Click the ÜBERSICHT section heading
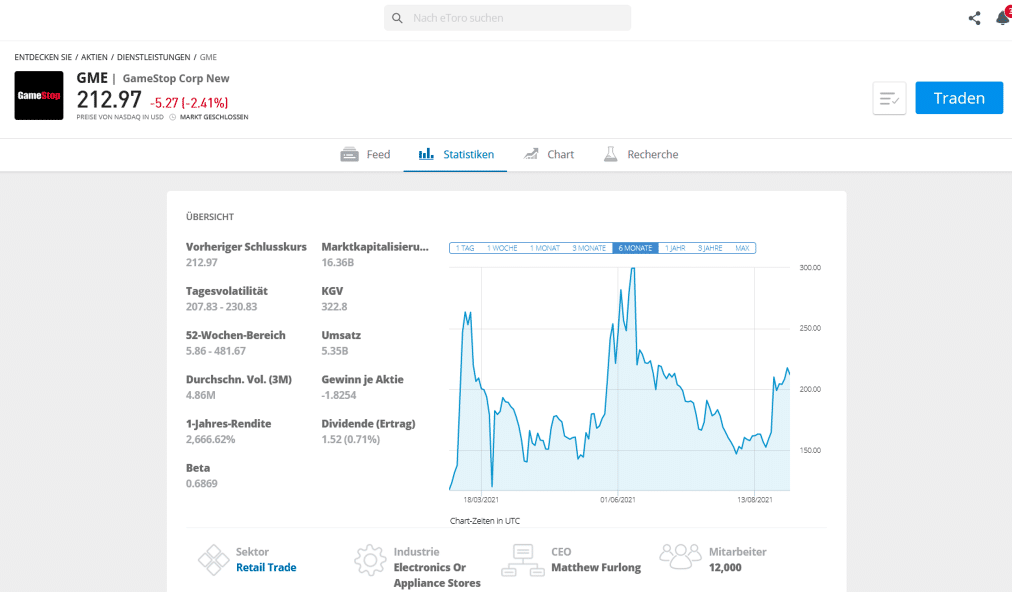1012x592 pixels. tap(210, 217)
